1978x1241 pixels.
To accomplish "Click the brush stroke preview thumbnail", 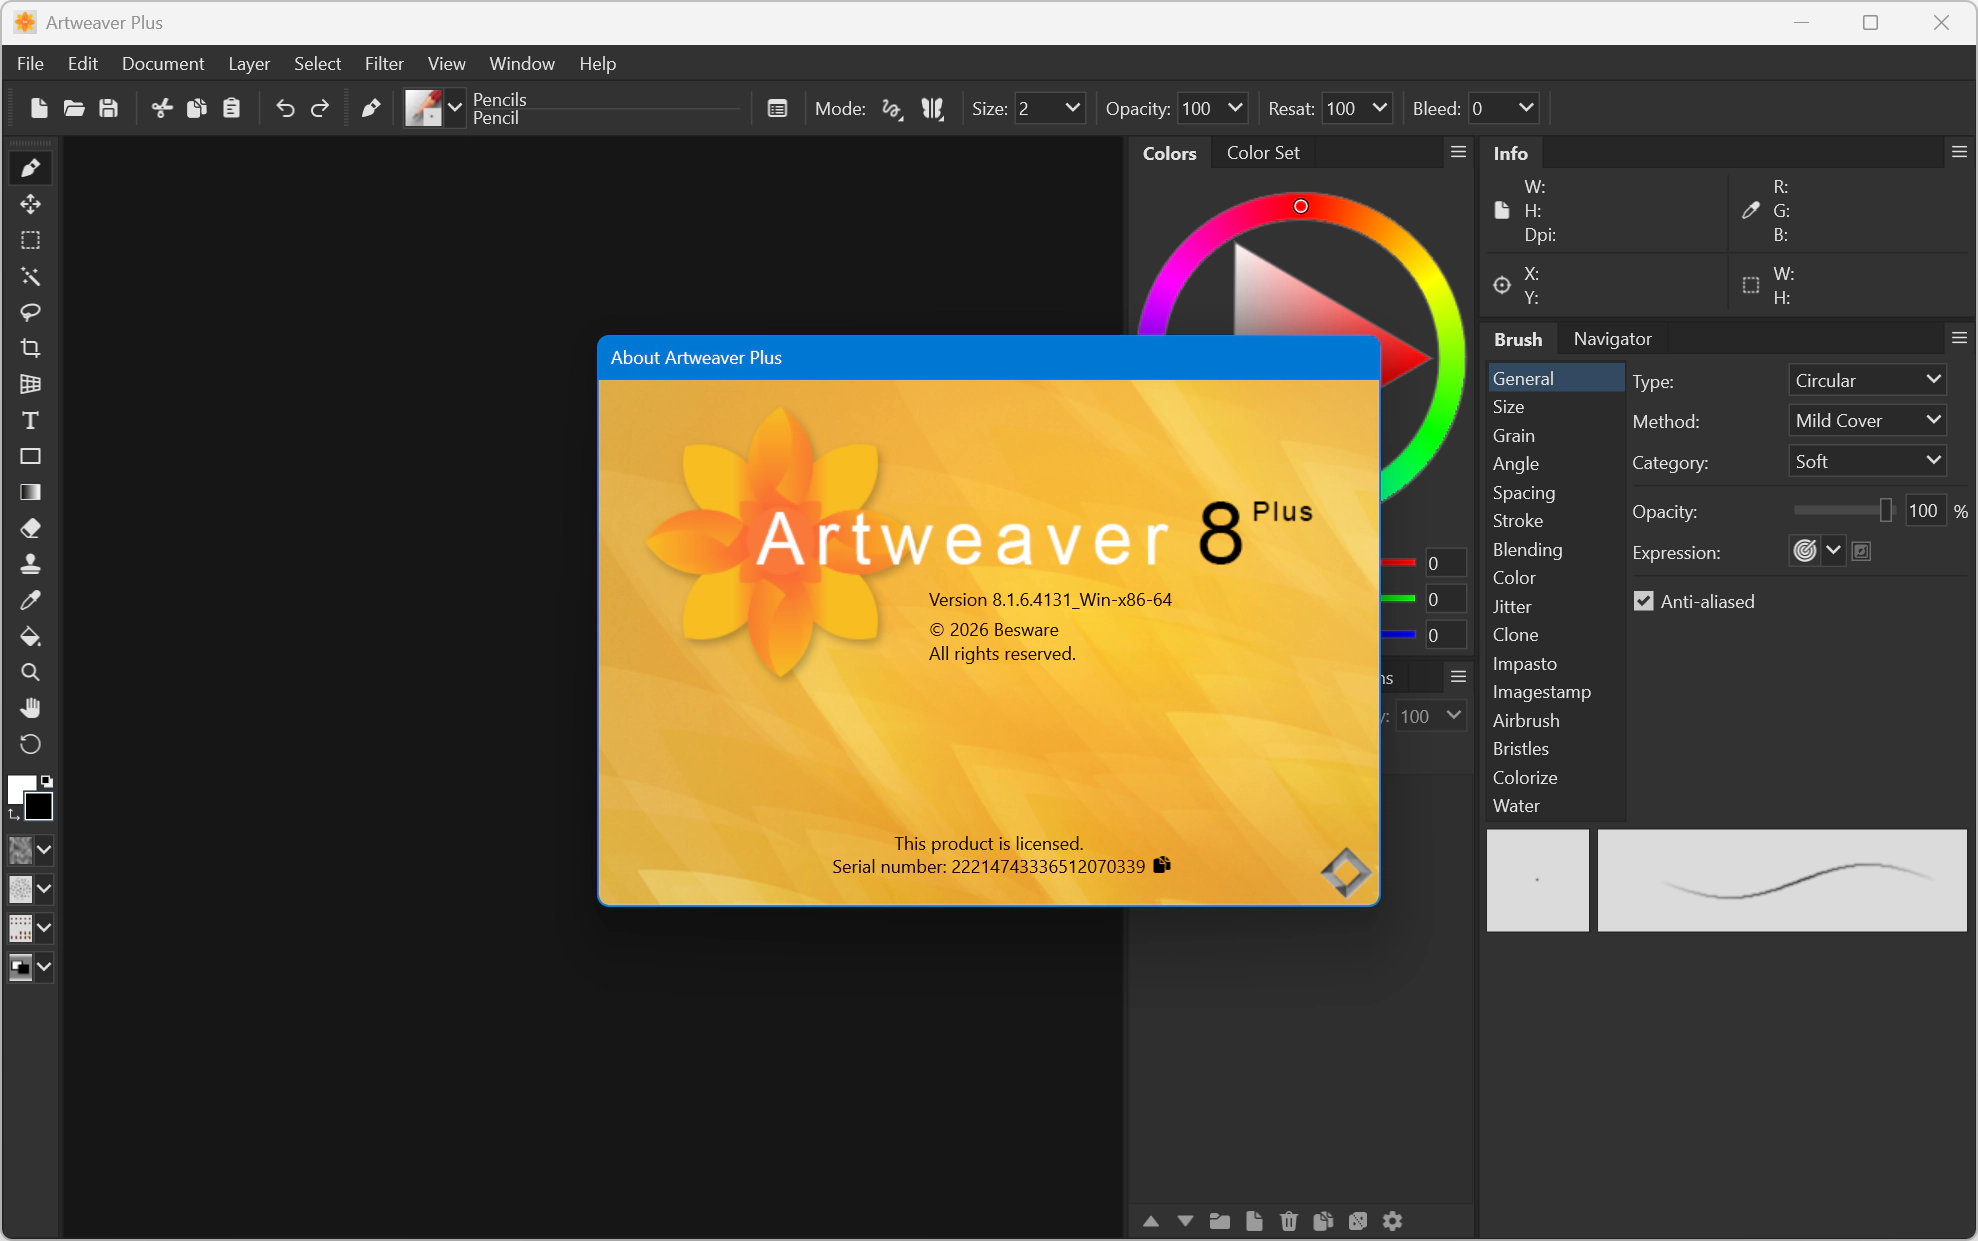I will (x=1782, y=880).
